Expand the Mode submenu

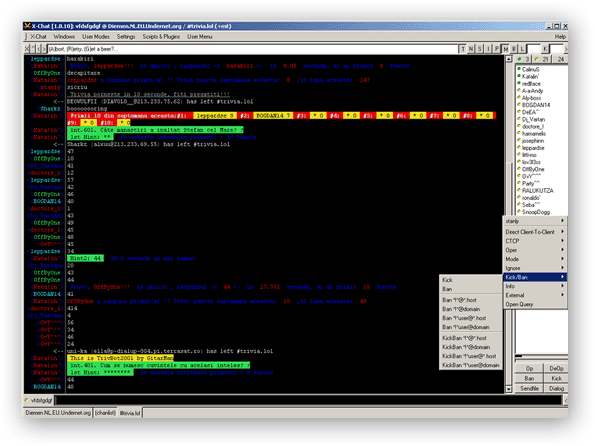(x=535, y=259)
